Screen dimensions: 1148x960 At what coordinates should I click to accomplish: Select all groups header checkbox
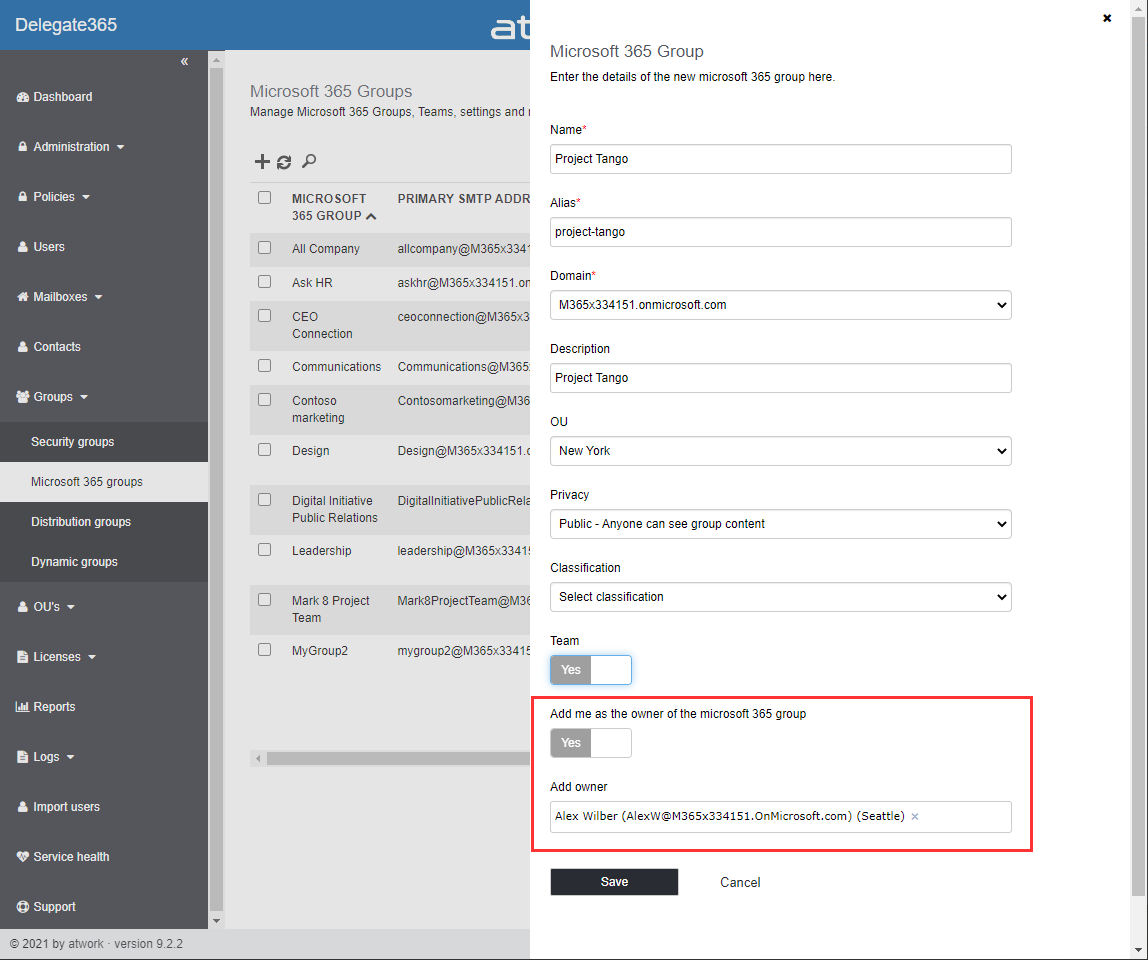coord(264,198)
